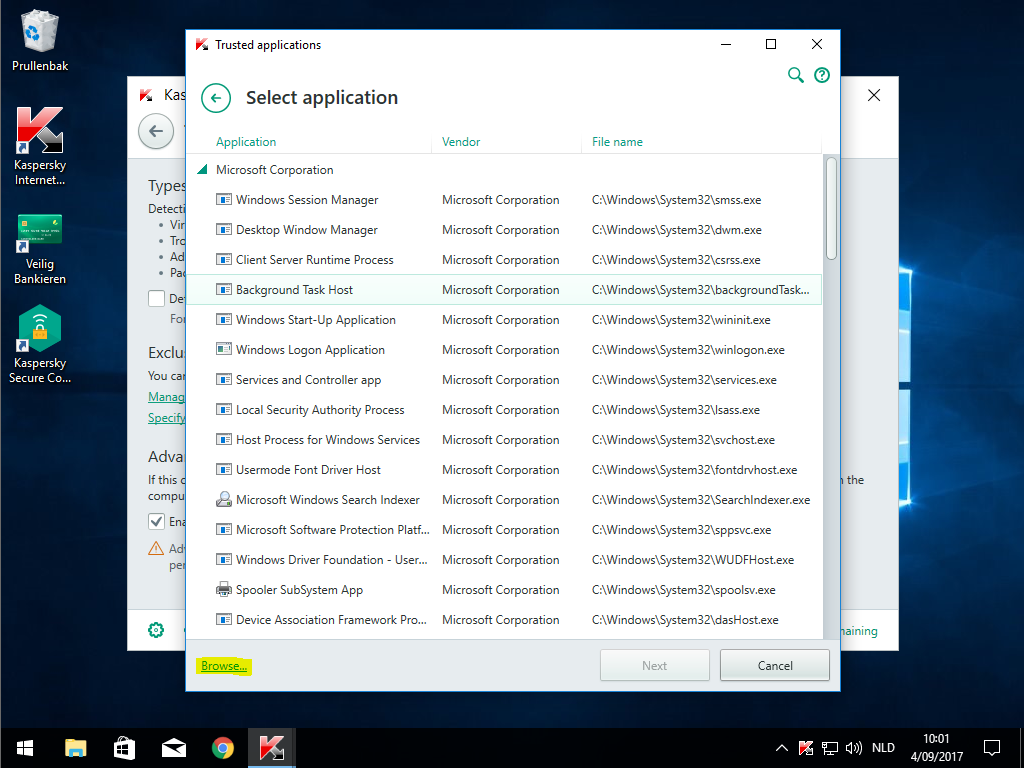Screen dimensions: 1024x768
Task: Click the settings gear in the Kaspersky background window
Action: coord(156,630)
